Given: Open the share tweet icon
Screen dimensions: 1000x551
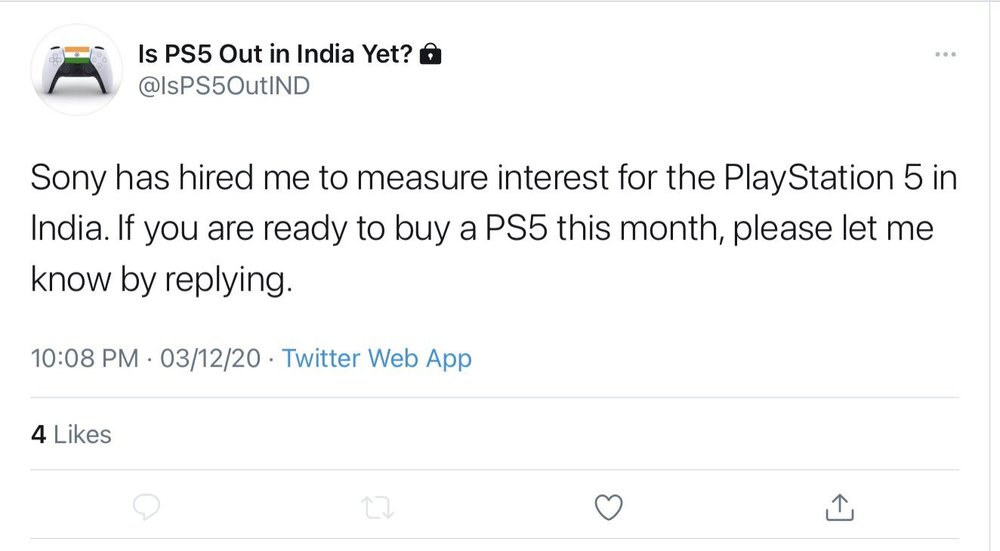Looking at the screenshot, I should [838, 507].
